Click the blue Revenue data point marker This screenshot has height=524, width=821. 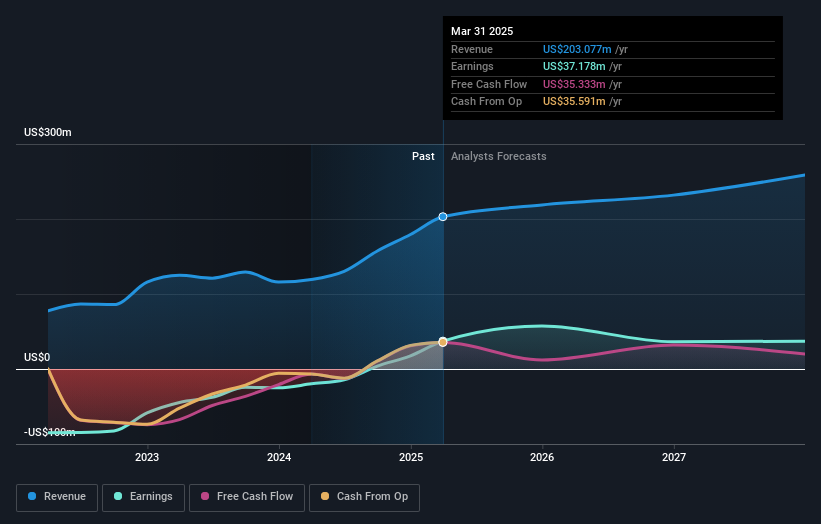(x=443, y=217)
